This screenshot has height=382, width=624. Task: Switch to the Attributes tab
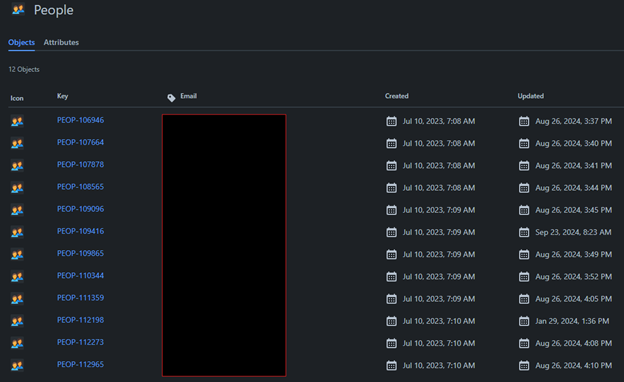61,42
